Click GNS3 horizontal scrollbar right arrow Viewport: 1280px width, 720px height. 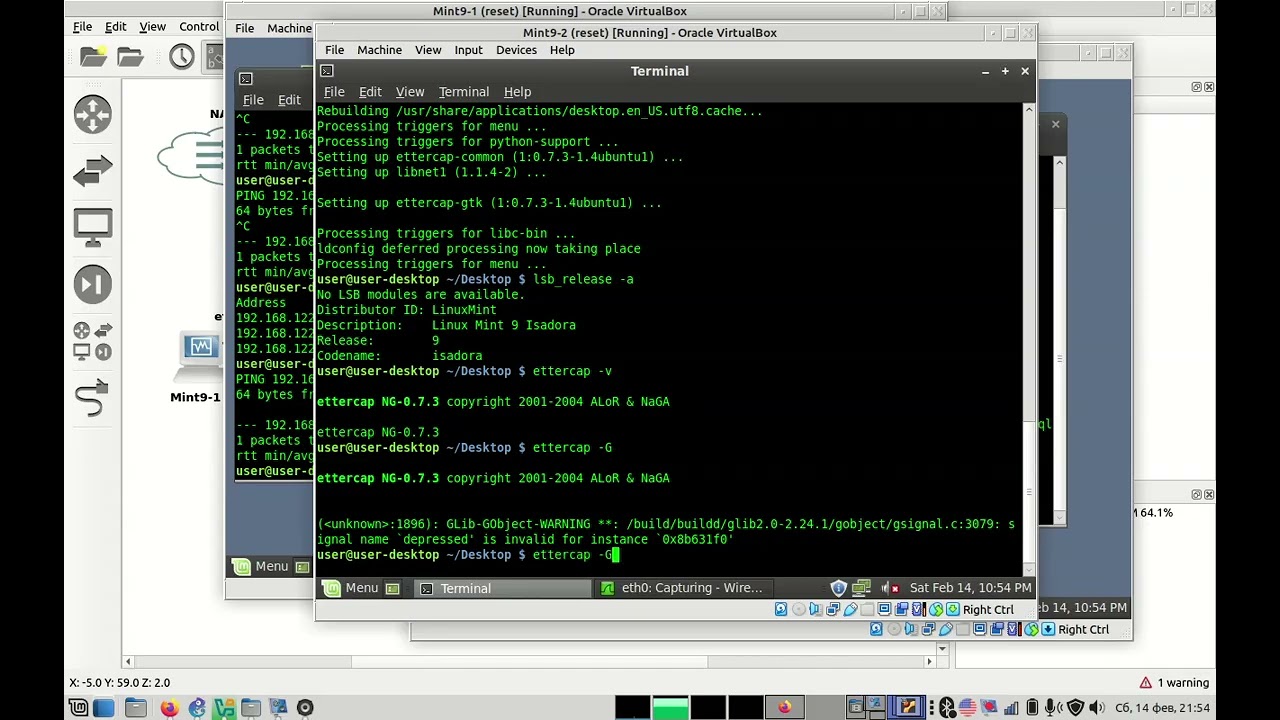click(929, 661)
